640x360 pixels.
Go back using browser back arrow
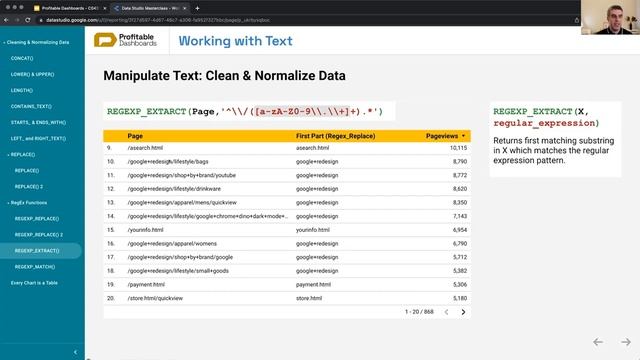point(7,20)
